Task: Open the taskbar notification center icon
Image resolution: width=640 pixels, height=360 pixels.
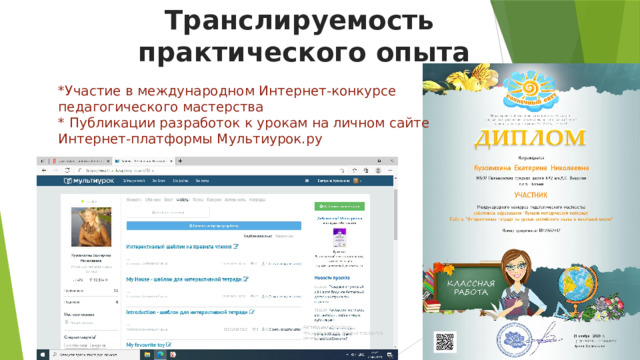Action: [390, 355]
